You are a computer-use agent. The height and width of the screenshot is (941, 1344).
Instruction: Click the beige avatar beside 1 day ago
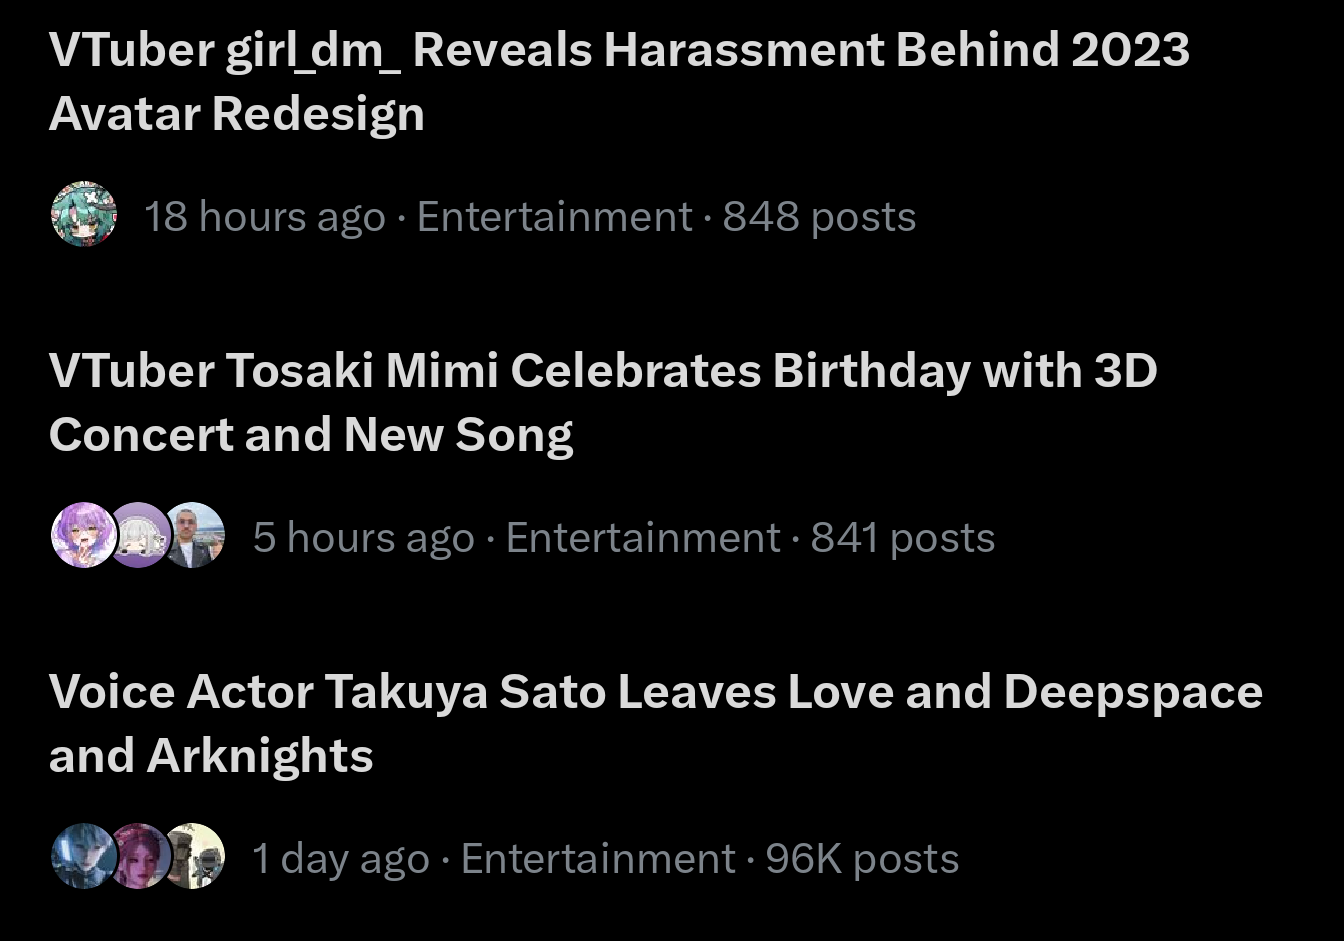pos(194,857)
